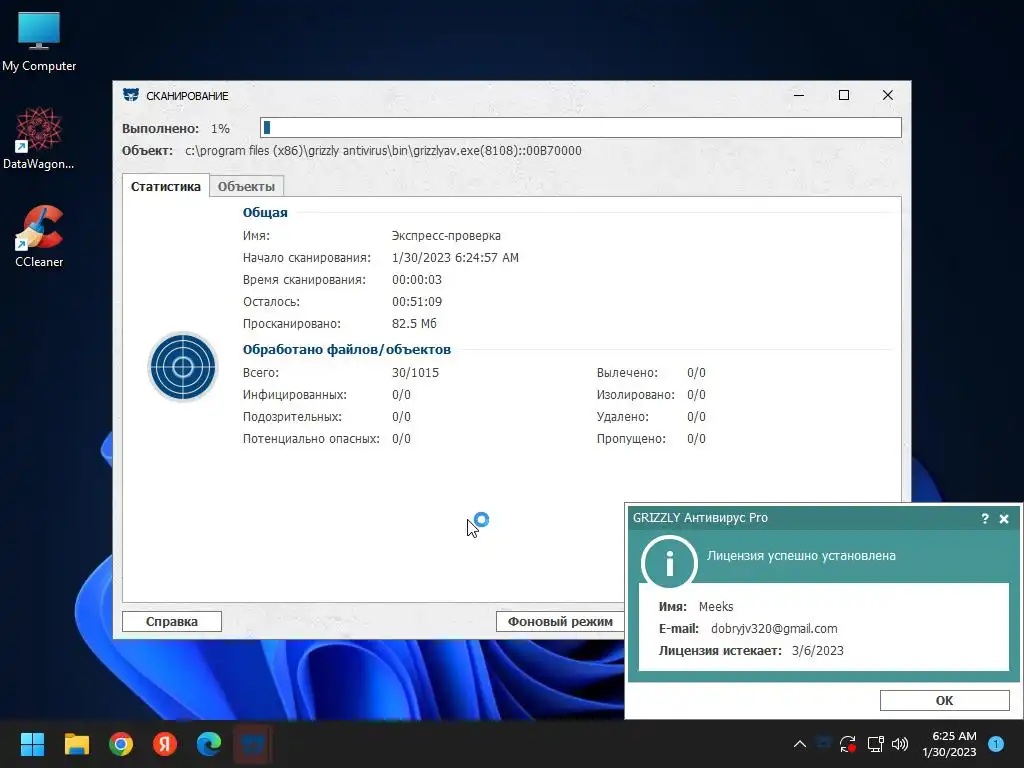Maximize the СКАНИРОВАНИЕ window
Viewport: 1024px width, 768px height.
(844, 95)
